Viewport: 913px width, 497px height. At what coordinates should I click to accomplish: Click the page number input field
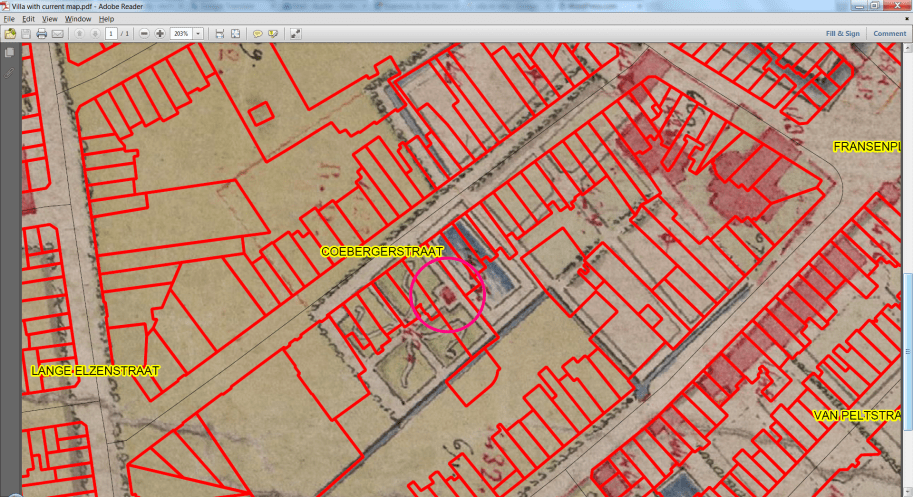coord(111,33)
